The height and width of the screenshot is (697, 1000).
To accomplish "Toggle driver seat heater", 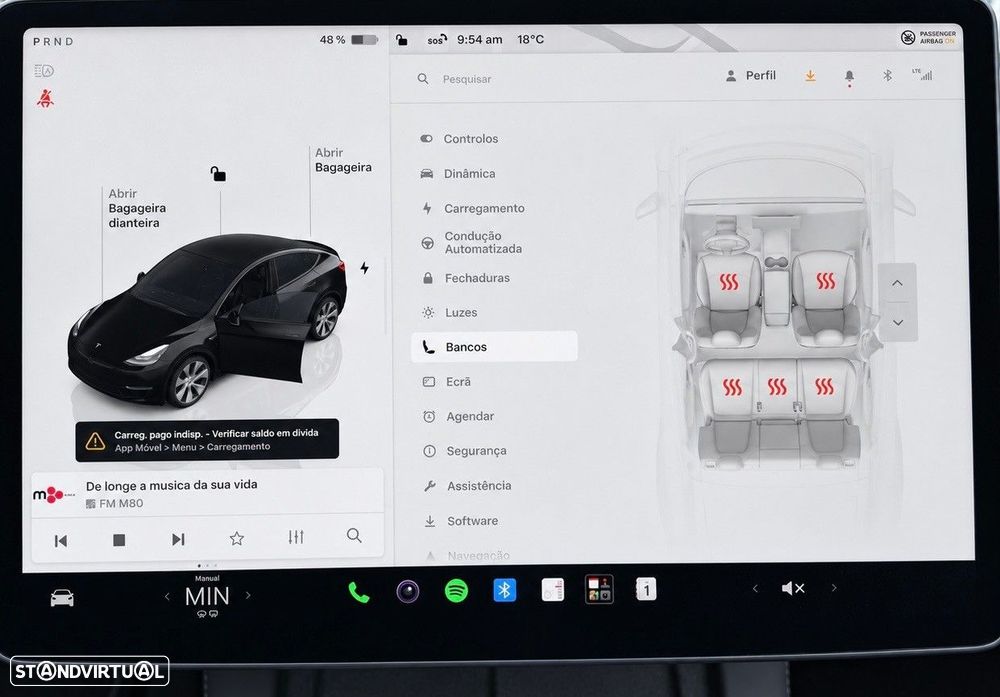I will coord(729,281).
